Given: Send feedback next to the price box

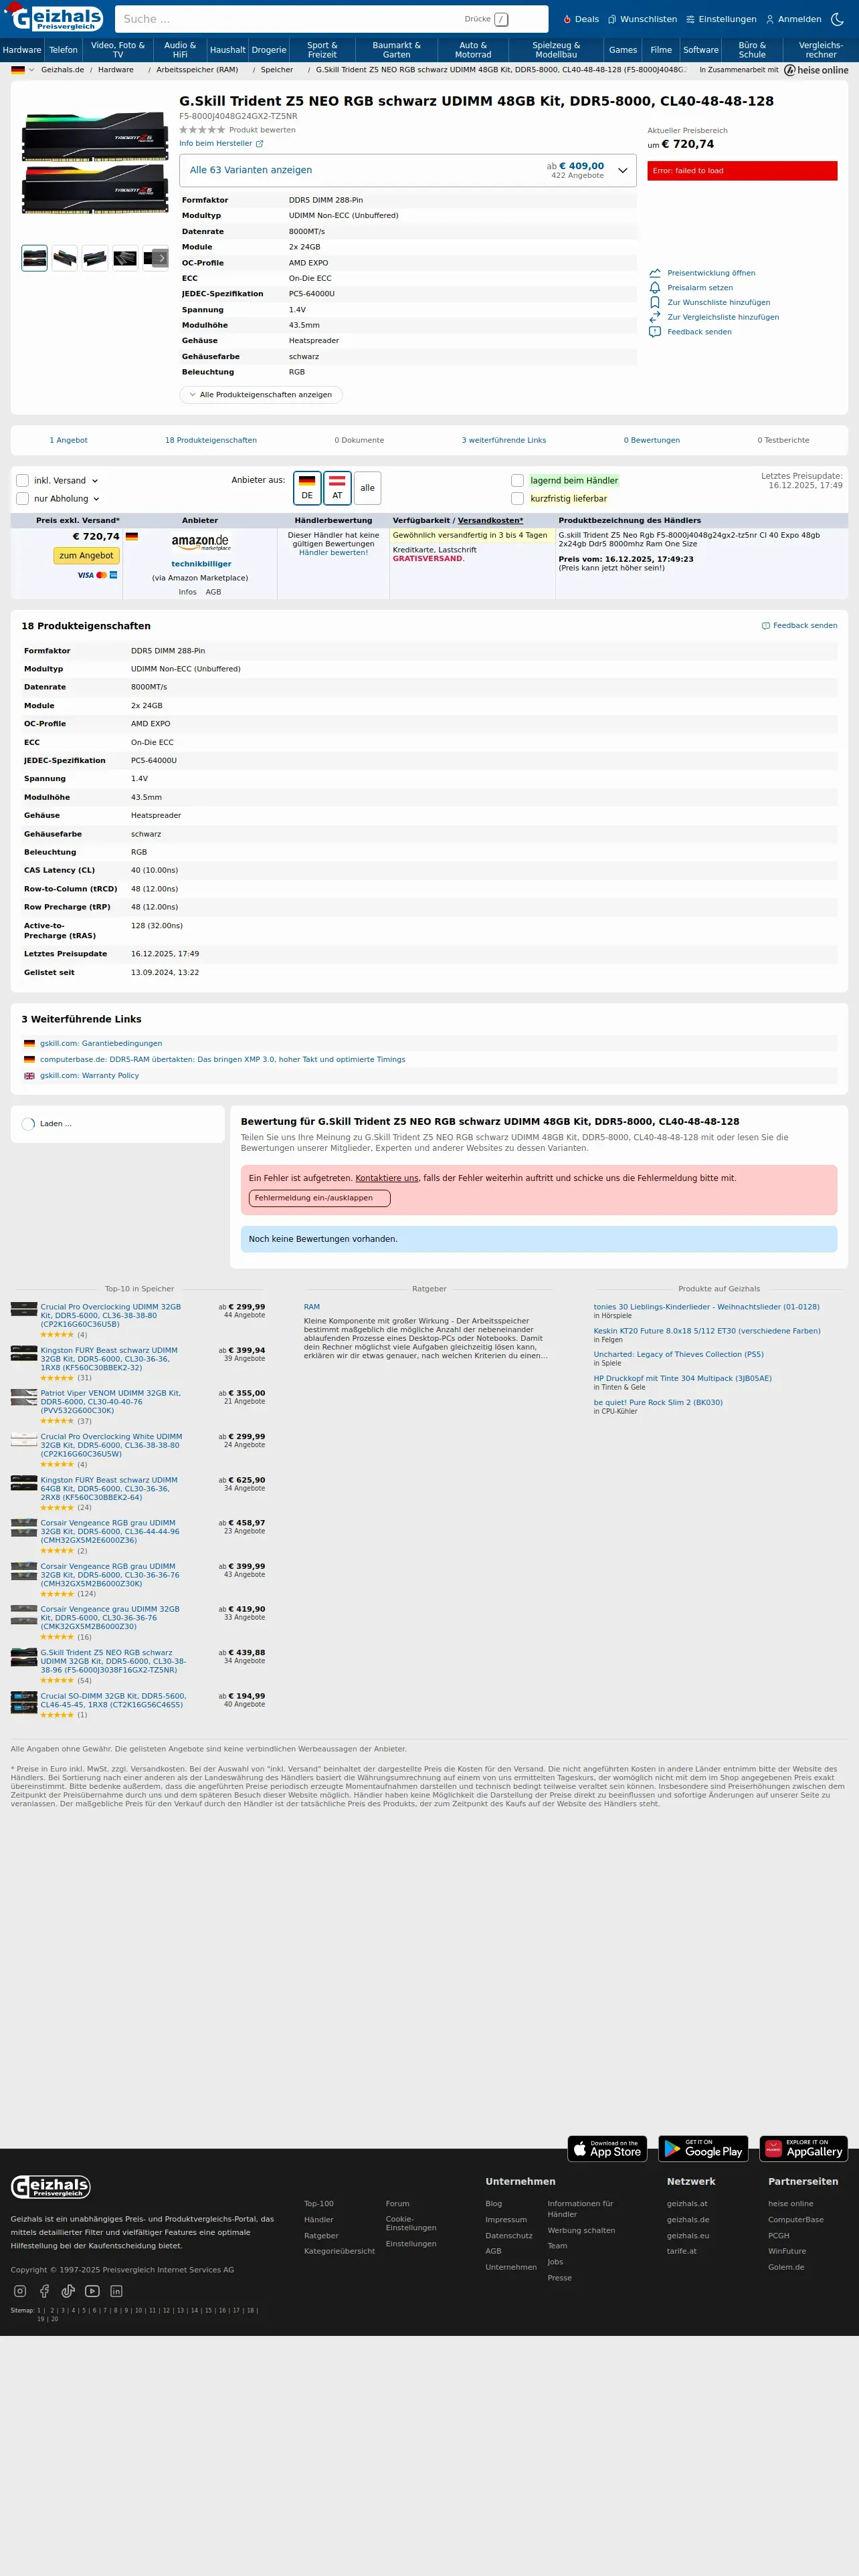Looking at the screenshot, I should pos(690,332).
